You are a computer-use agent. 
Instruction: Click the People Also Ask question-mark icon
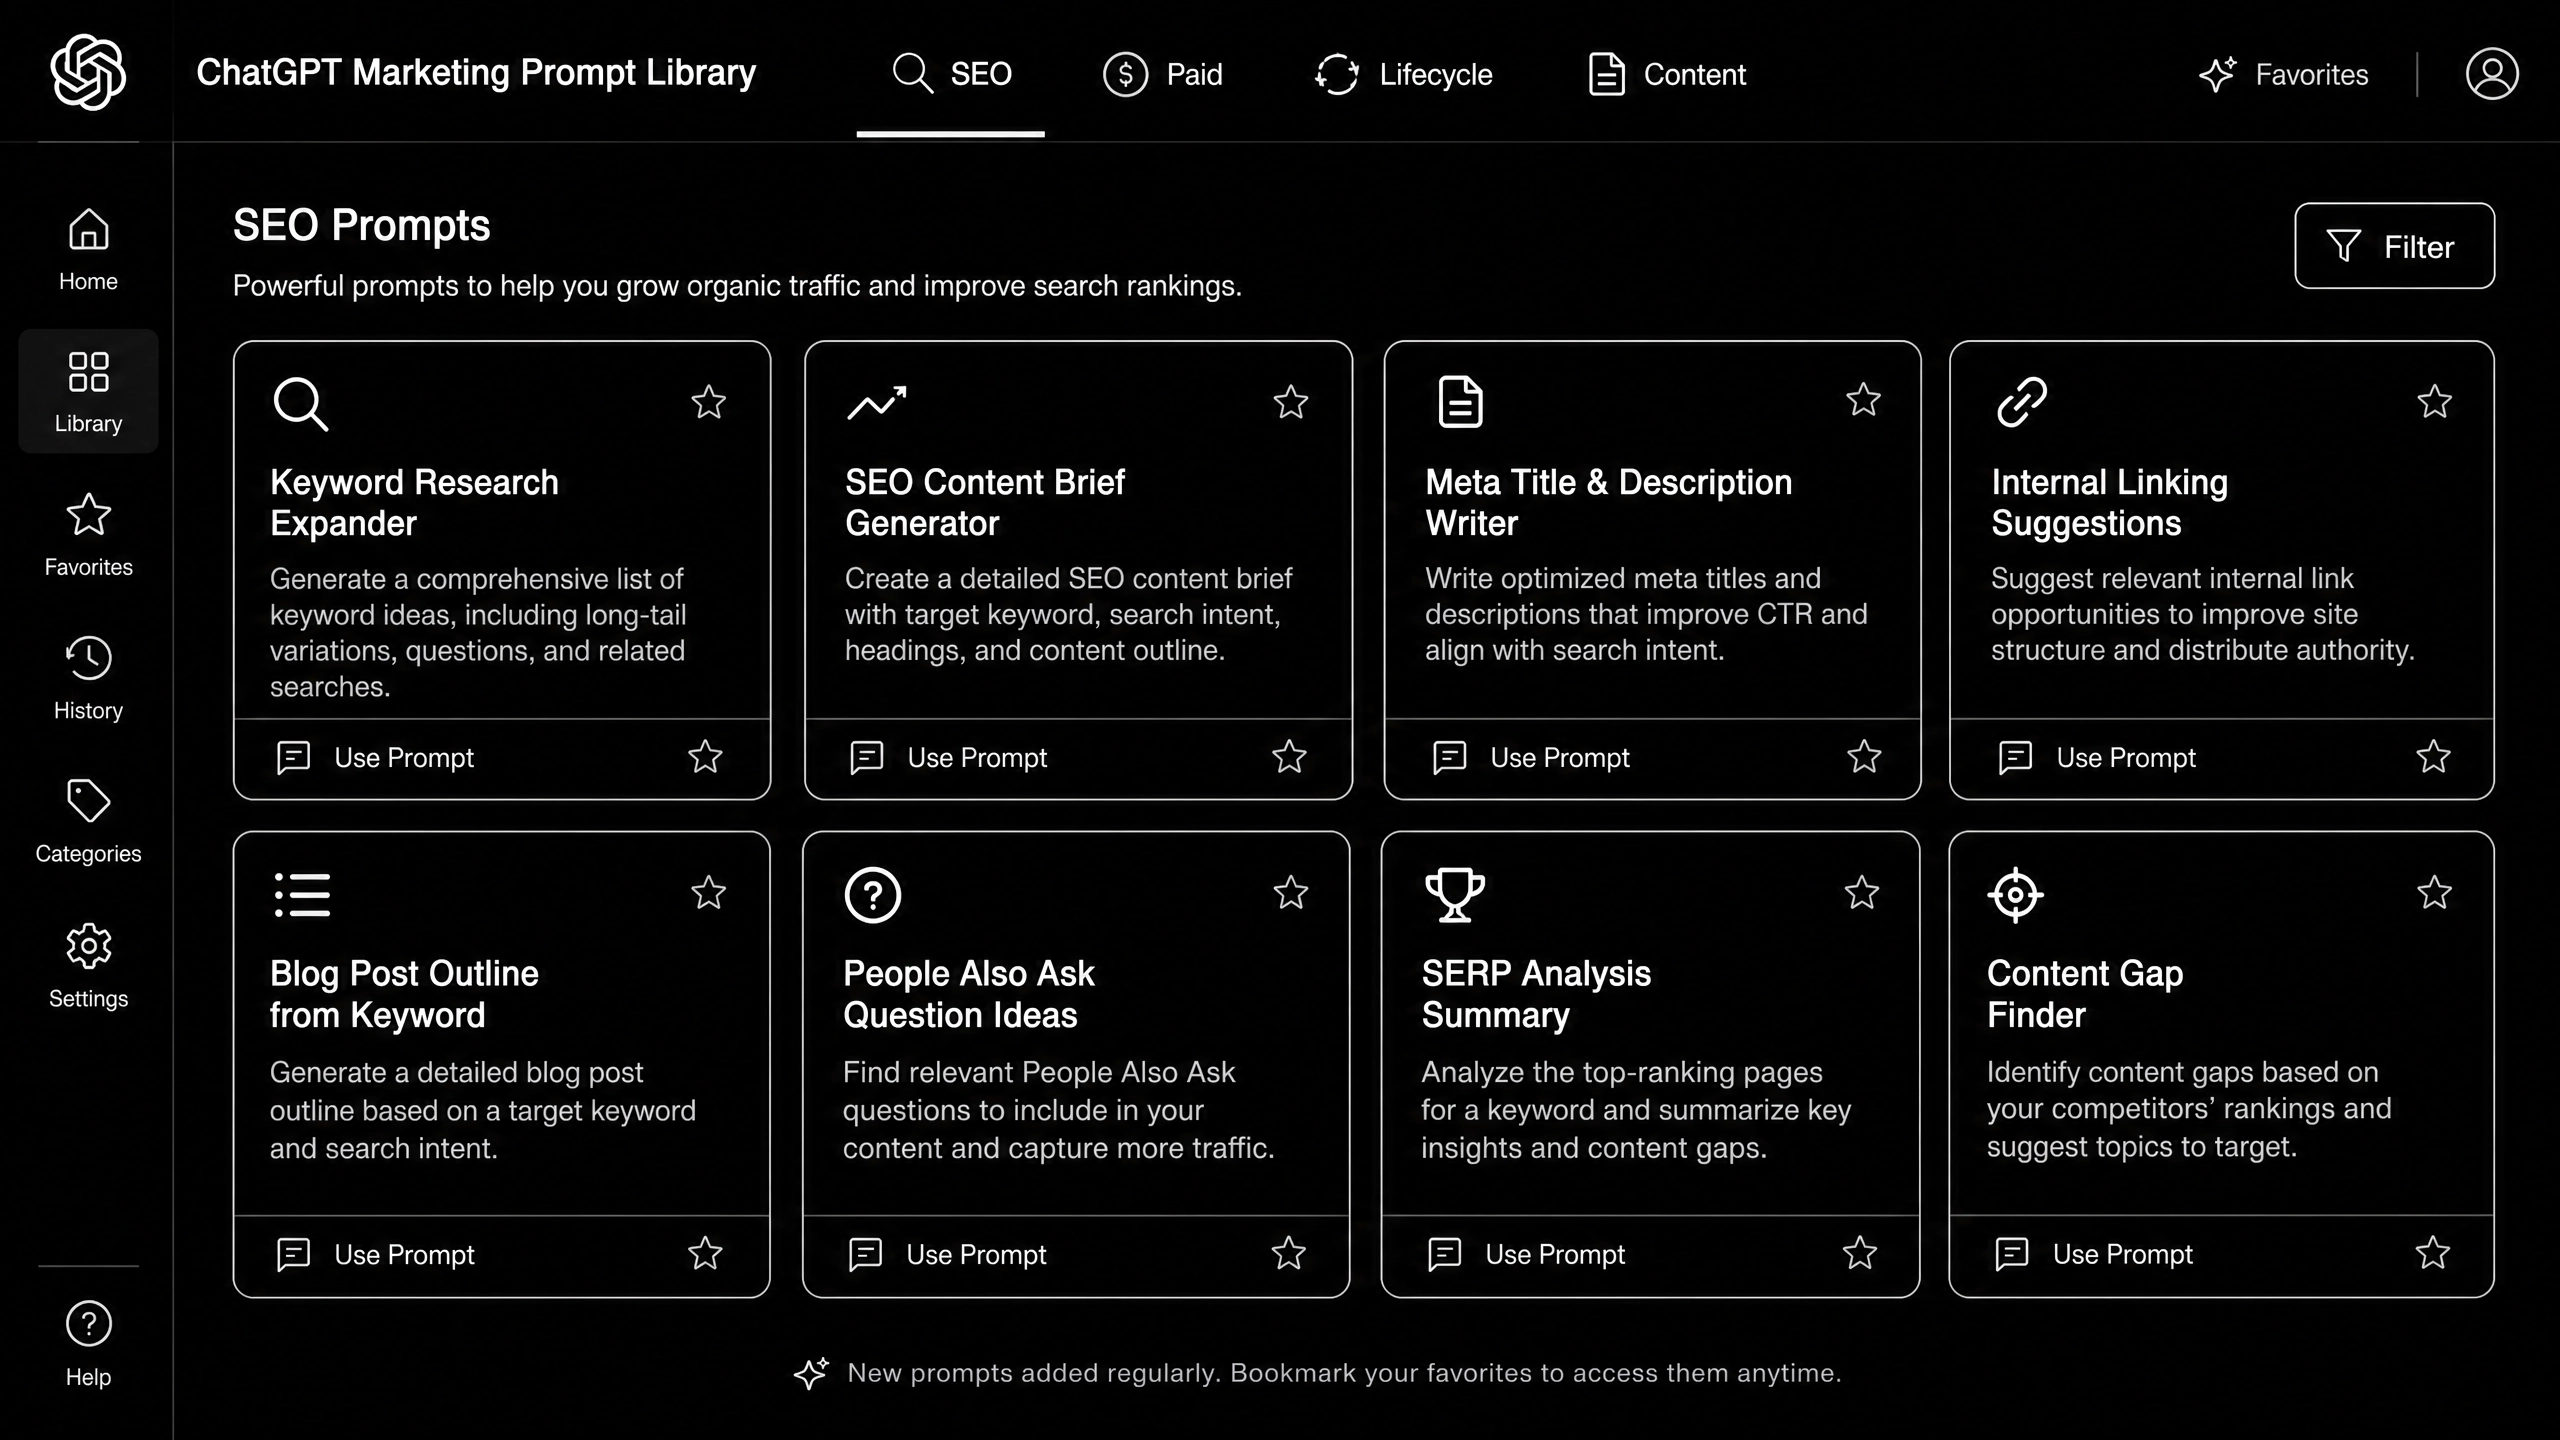point(872,895)
